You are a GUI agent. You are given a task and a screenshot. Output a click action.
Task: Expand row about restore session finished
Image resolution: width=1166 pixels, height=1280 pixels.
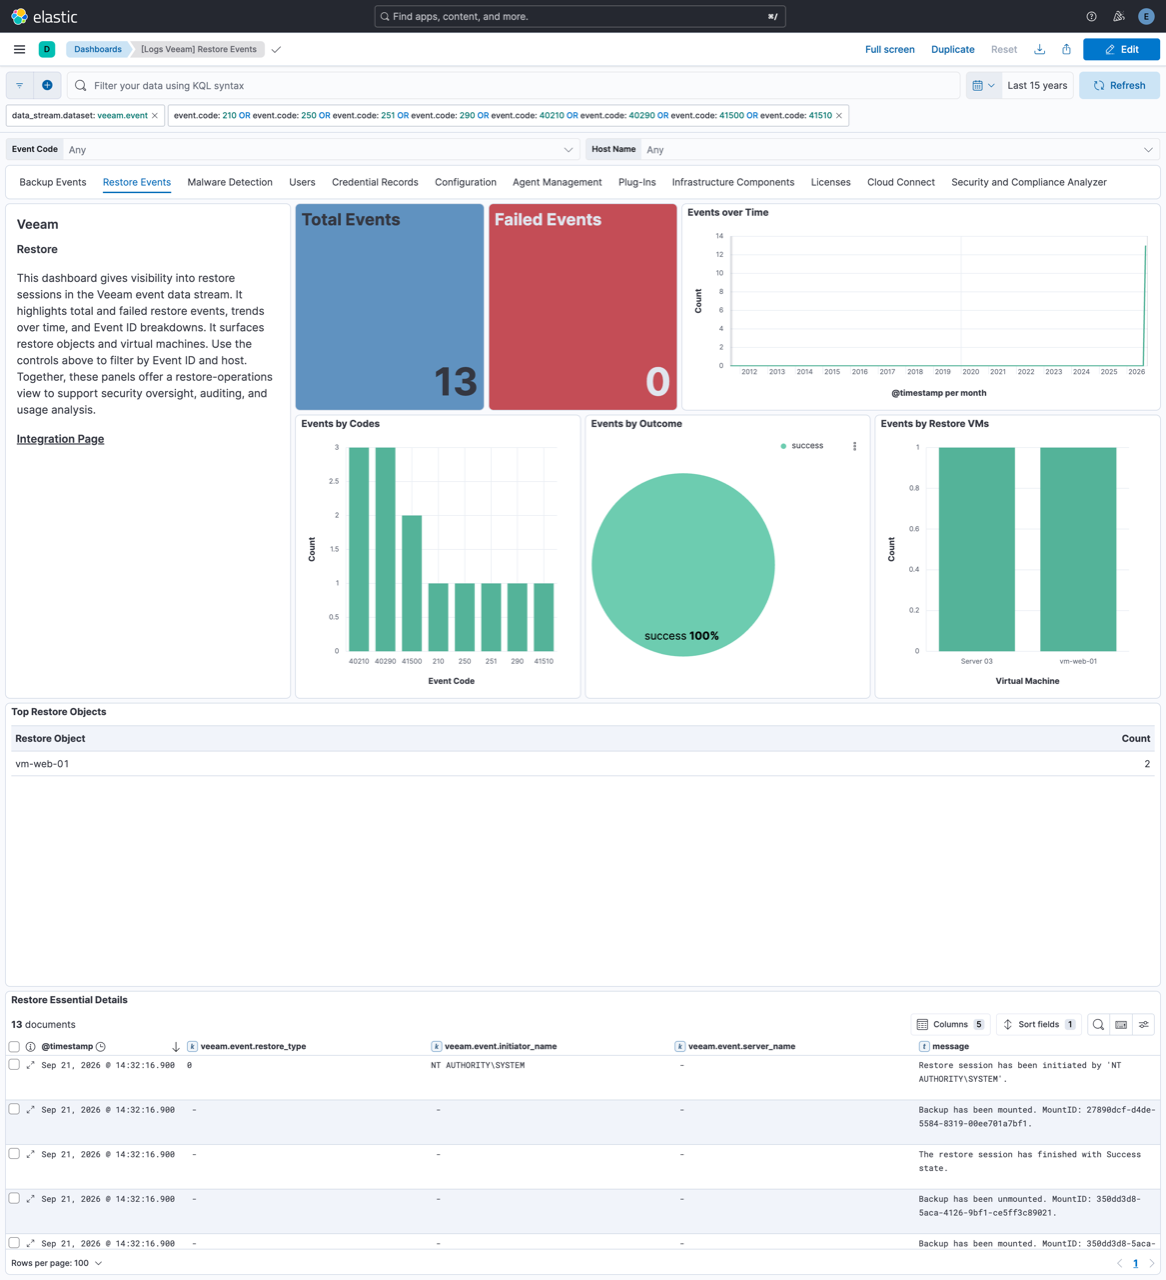click(x=30, y=1154)
